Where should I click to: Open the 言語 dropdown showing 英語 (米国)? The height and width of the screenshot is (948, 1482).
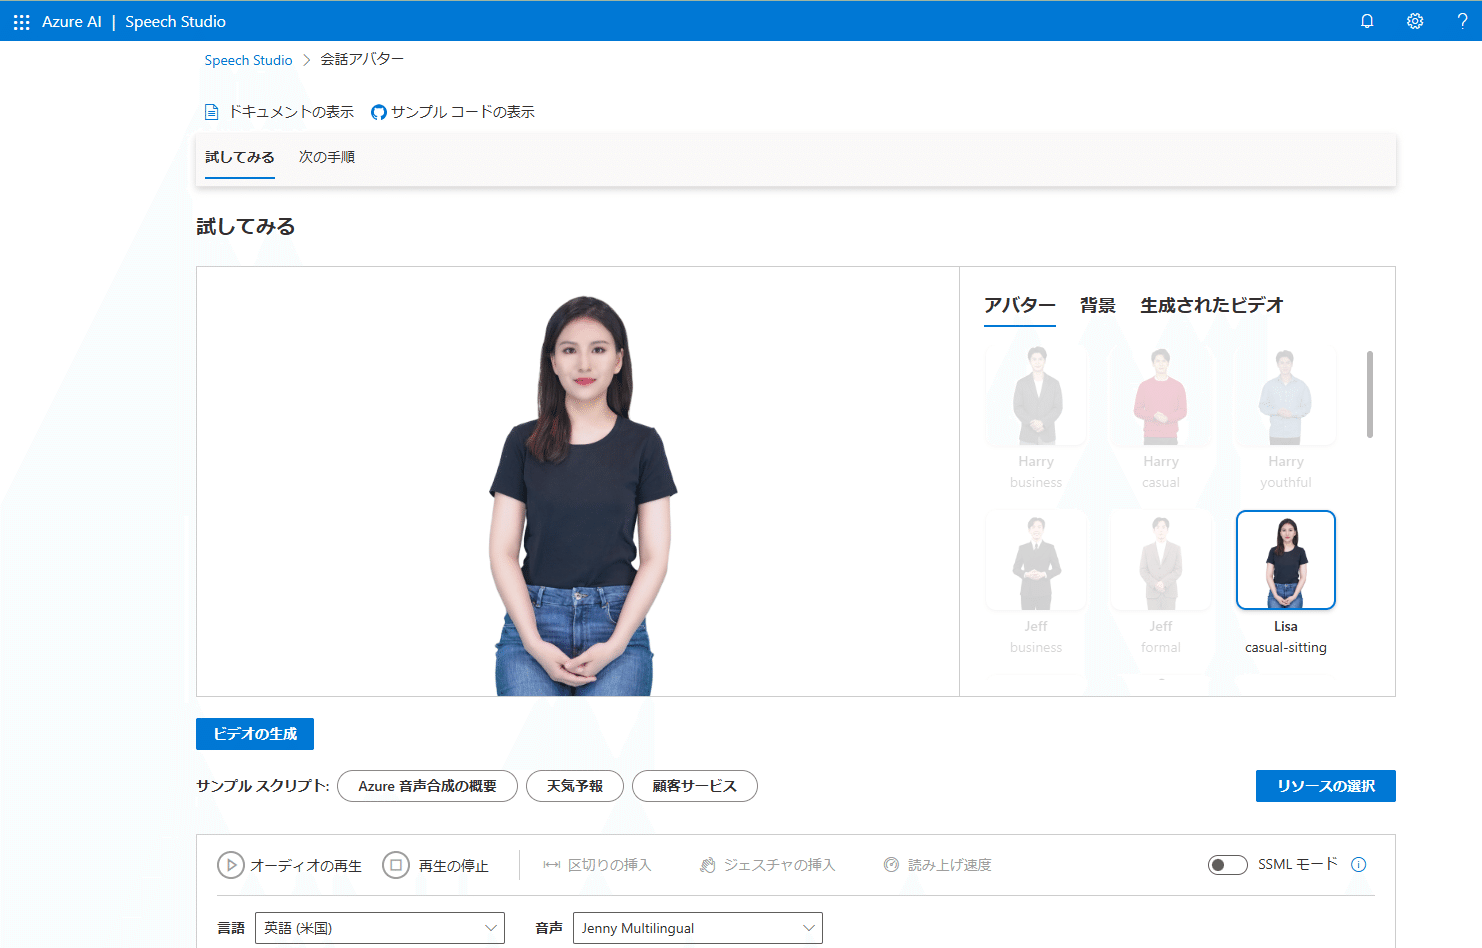click(x=380, y=928)
